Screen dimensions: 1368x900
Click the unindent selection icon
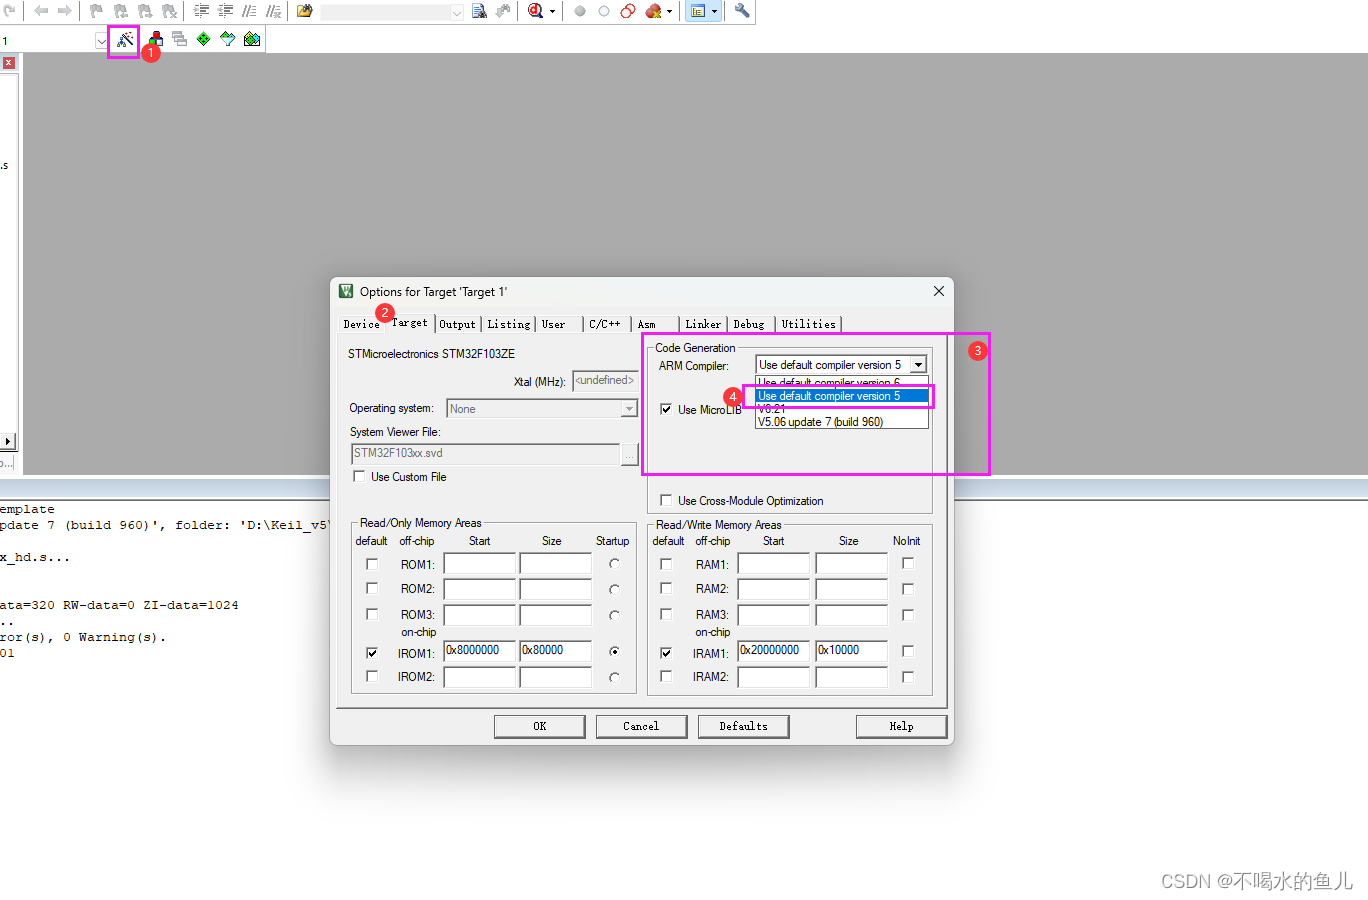[225, 11]
